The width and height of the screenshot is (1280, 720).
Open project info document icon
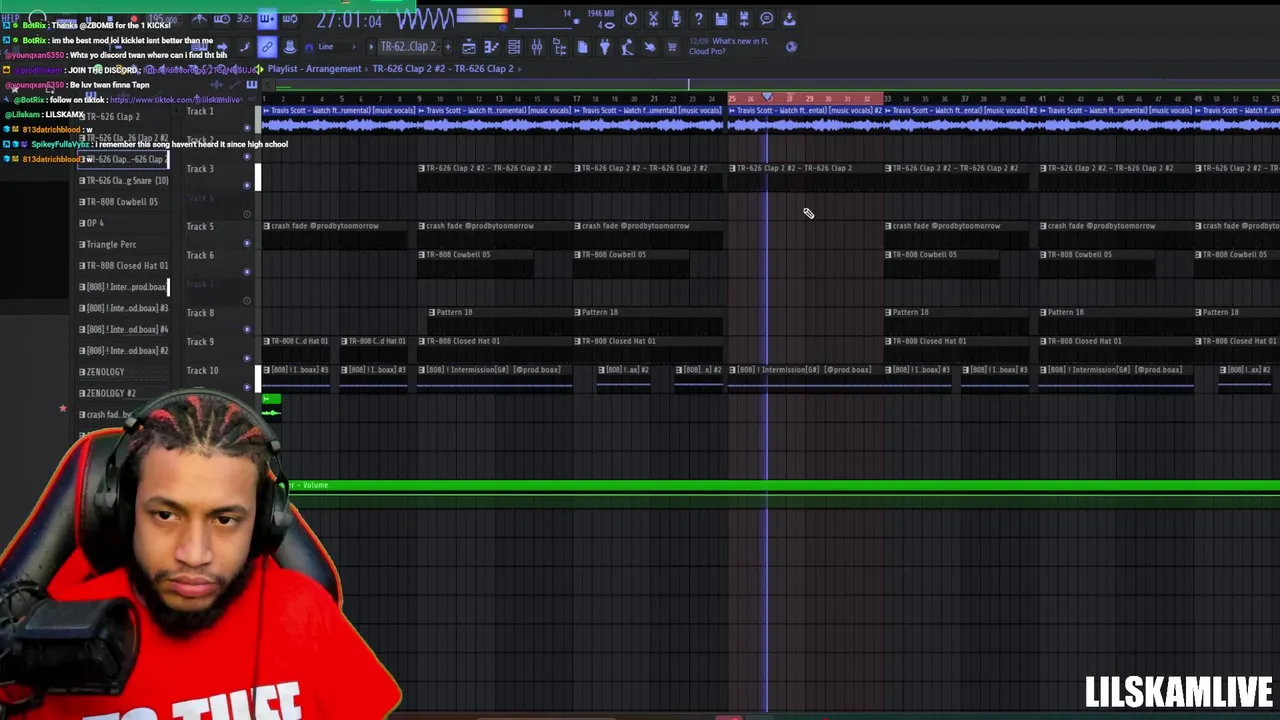pos(582,47)
